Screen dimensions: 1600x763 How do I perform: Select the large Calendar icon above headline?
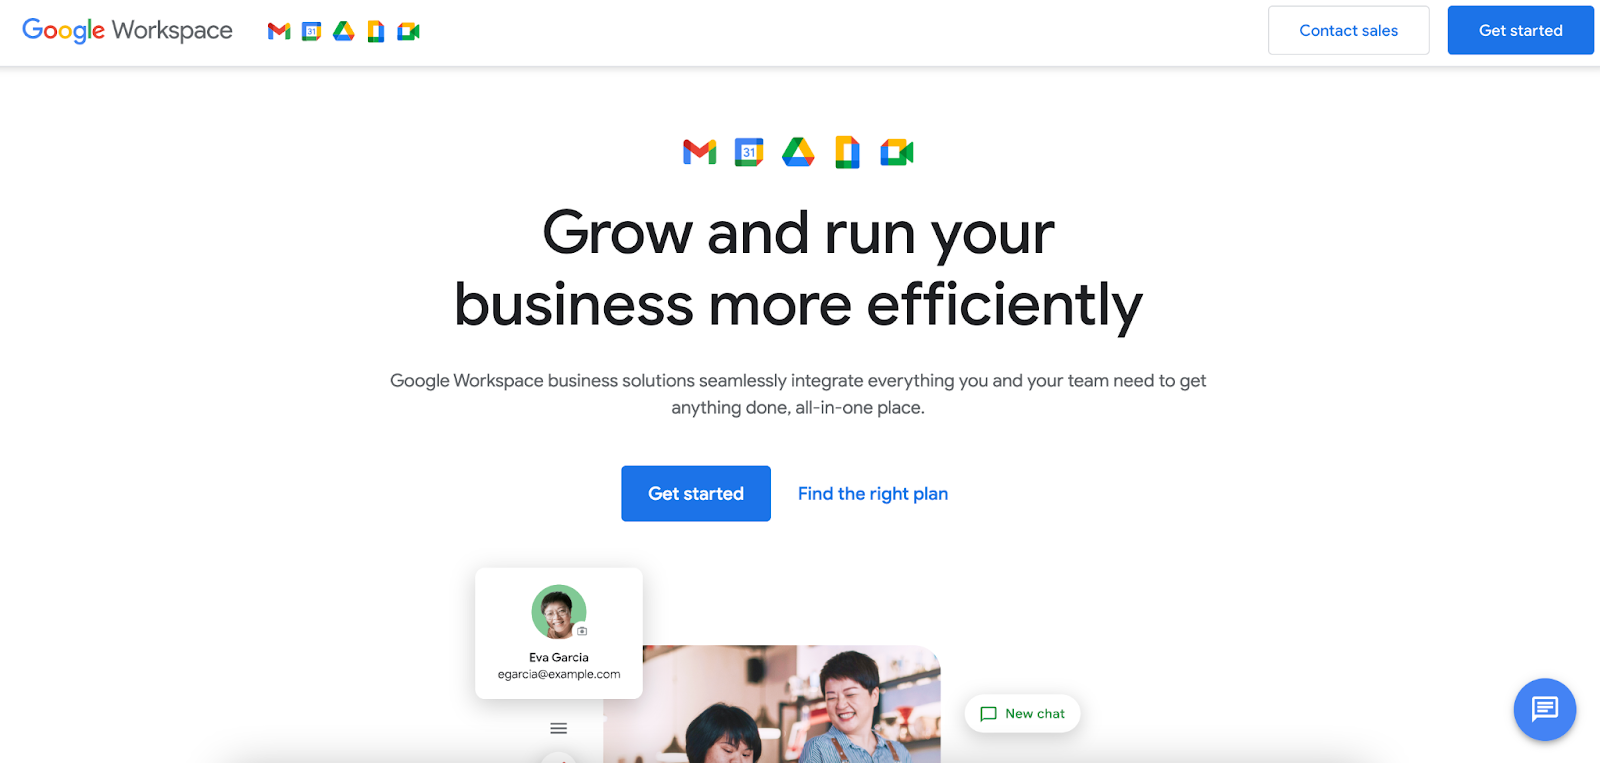[x=749, y=152]
